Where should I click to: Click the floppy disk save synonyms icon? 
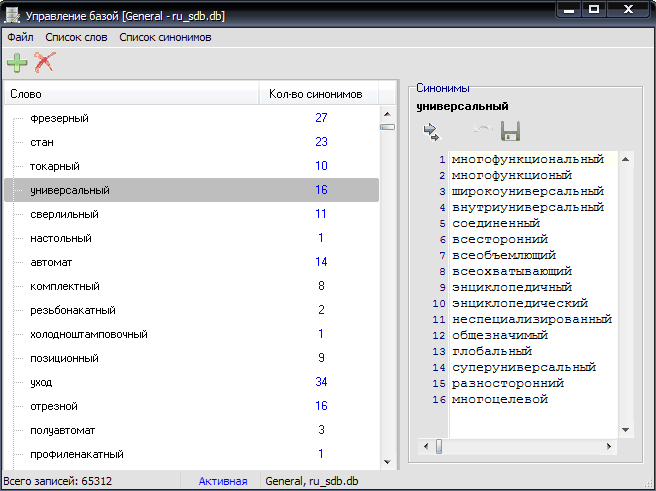pyautogui.click(x=510, y=131)
